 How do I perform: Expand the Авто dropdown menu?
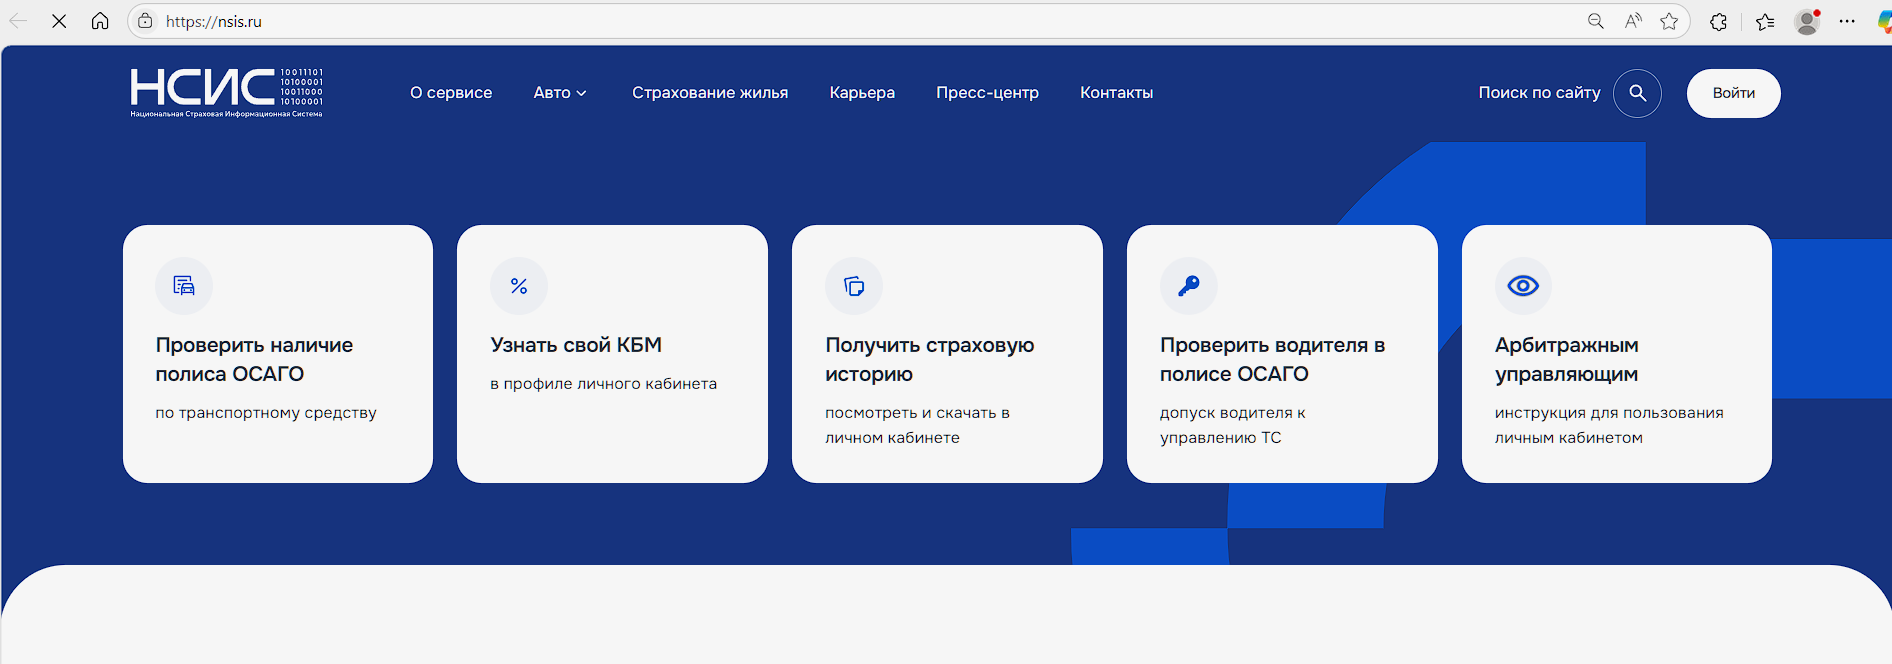point(560,93)
